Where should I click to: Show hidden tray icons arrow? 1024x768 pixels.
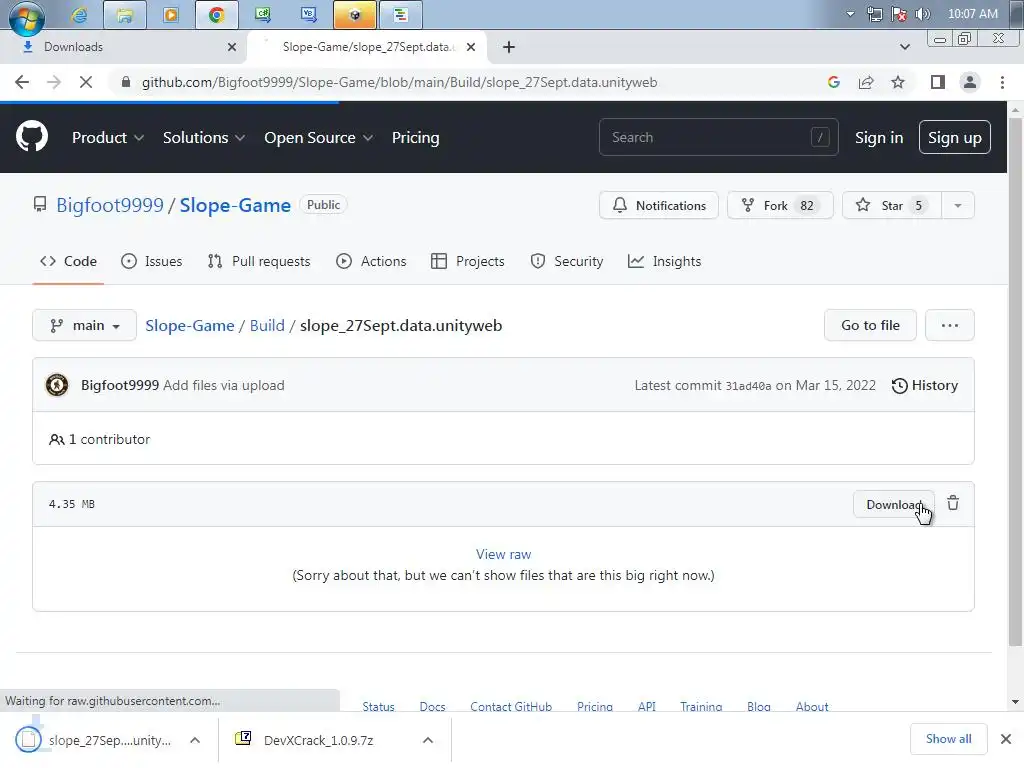pos(850,14)
